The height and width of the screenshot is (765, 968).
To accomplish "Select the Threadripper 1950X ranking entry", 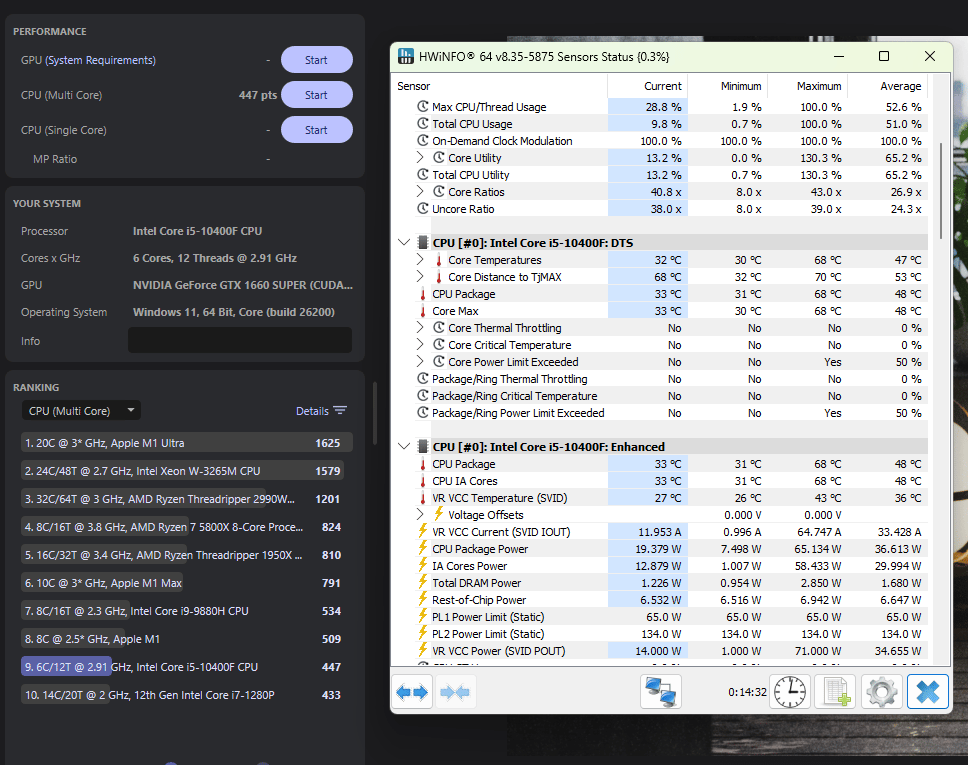I will (x=187, y=554).
